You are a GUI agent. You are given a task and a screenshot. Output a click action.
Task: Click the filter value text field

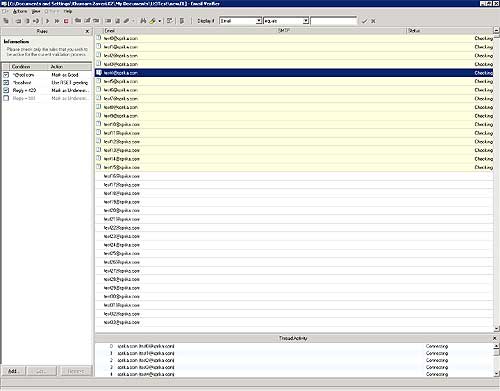tap(334, 21)
